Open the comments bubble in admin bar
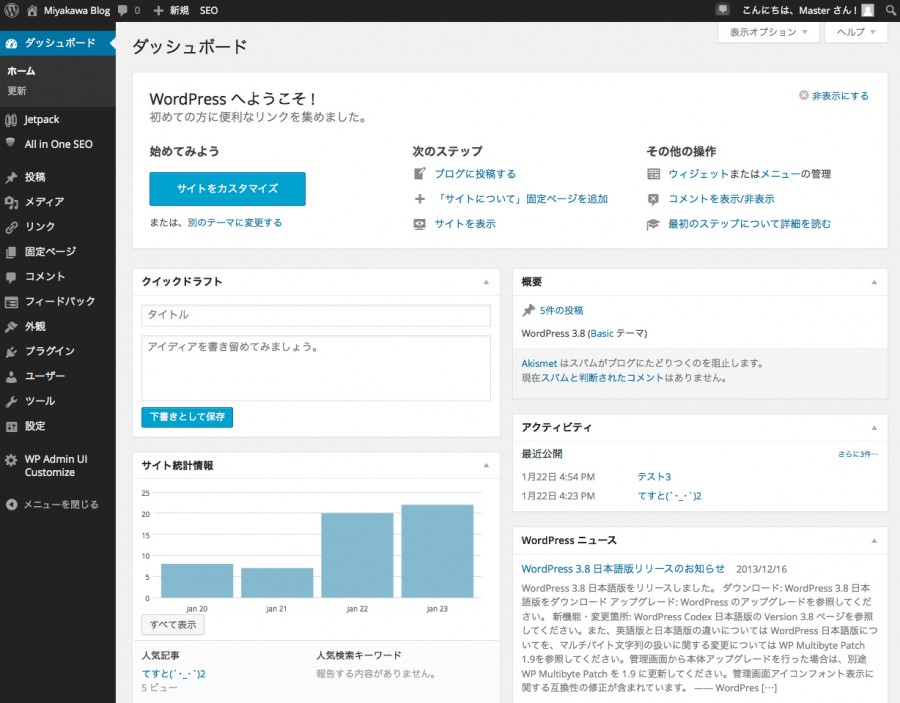 click(x=123, y=10)
